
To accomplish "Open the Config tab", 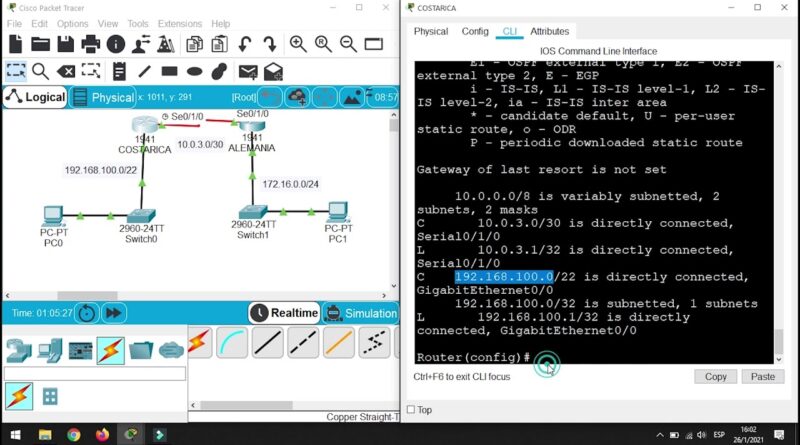I will pos(475,31).
